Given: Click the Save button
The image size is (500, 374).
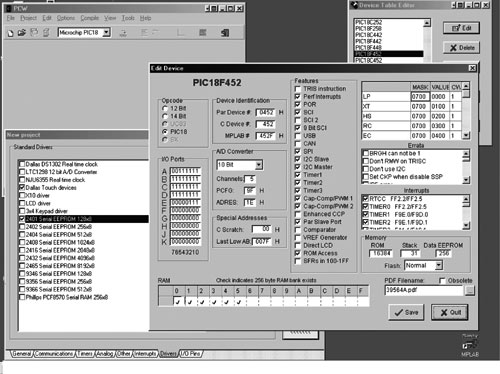Looking at the screenshot, I should 406,312.
